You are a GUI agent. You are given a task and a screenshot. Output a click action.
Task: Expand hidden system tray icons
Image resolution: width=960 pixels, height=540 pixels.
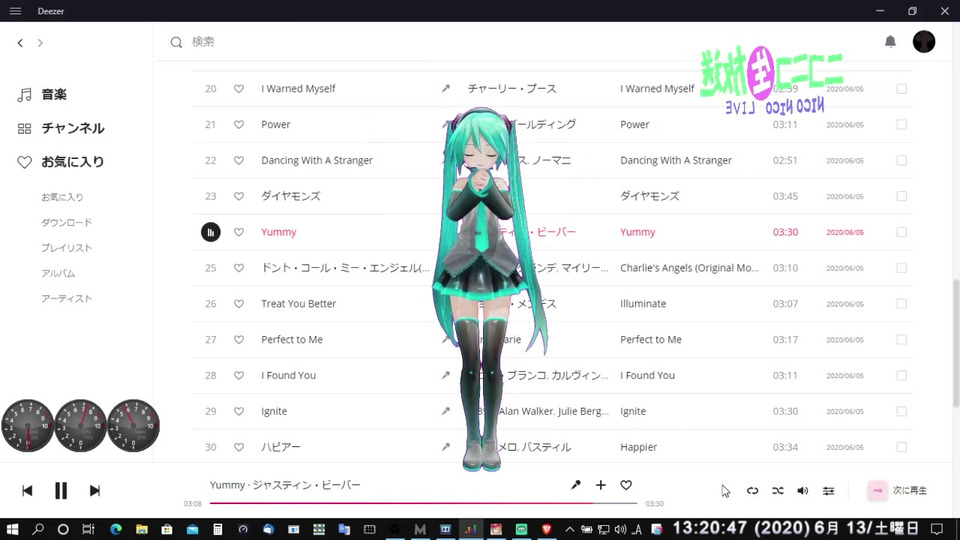coord(569,529)
